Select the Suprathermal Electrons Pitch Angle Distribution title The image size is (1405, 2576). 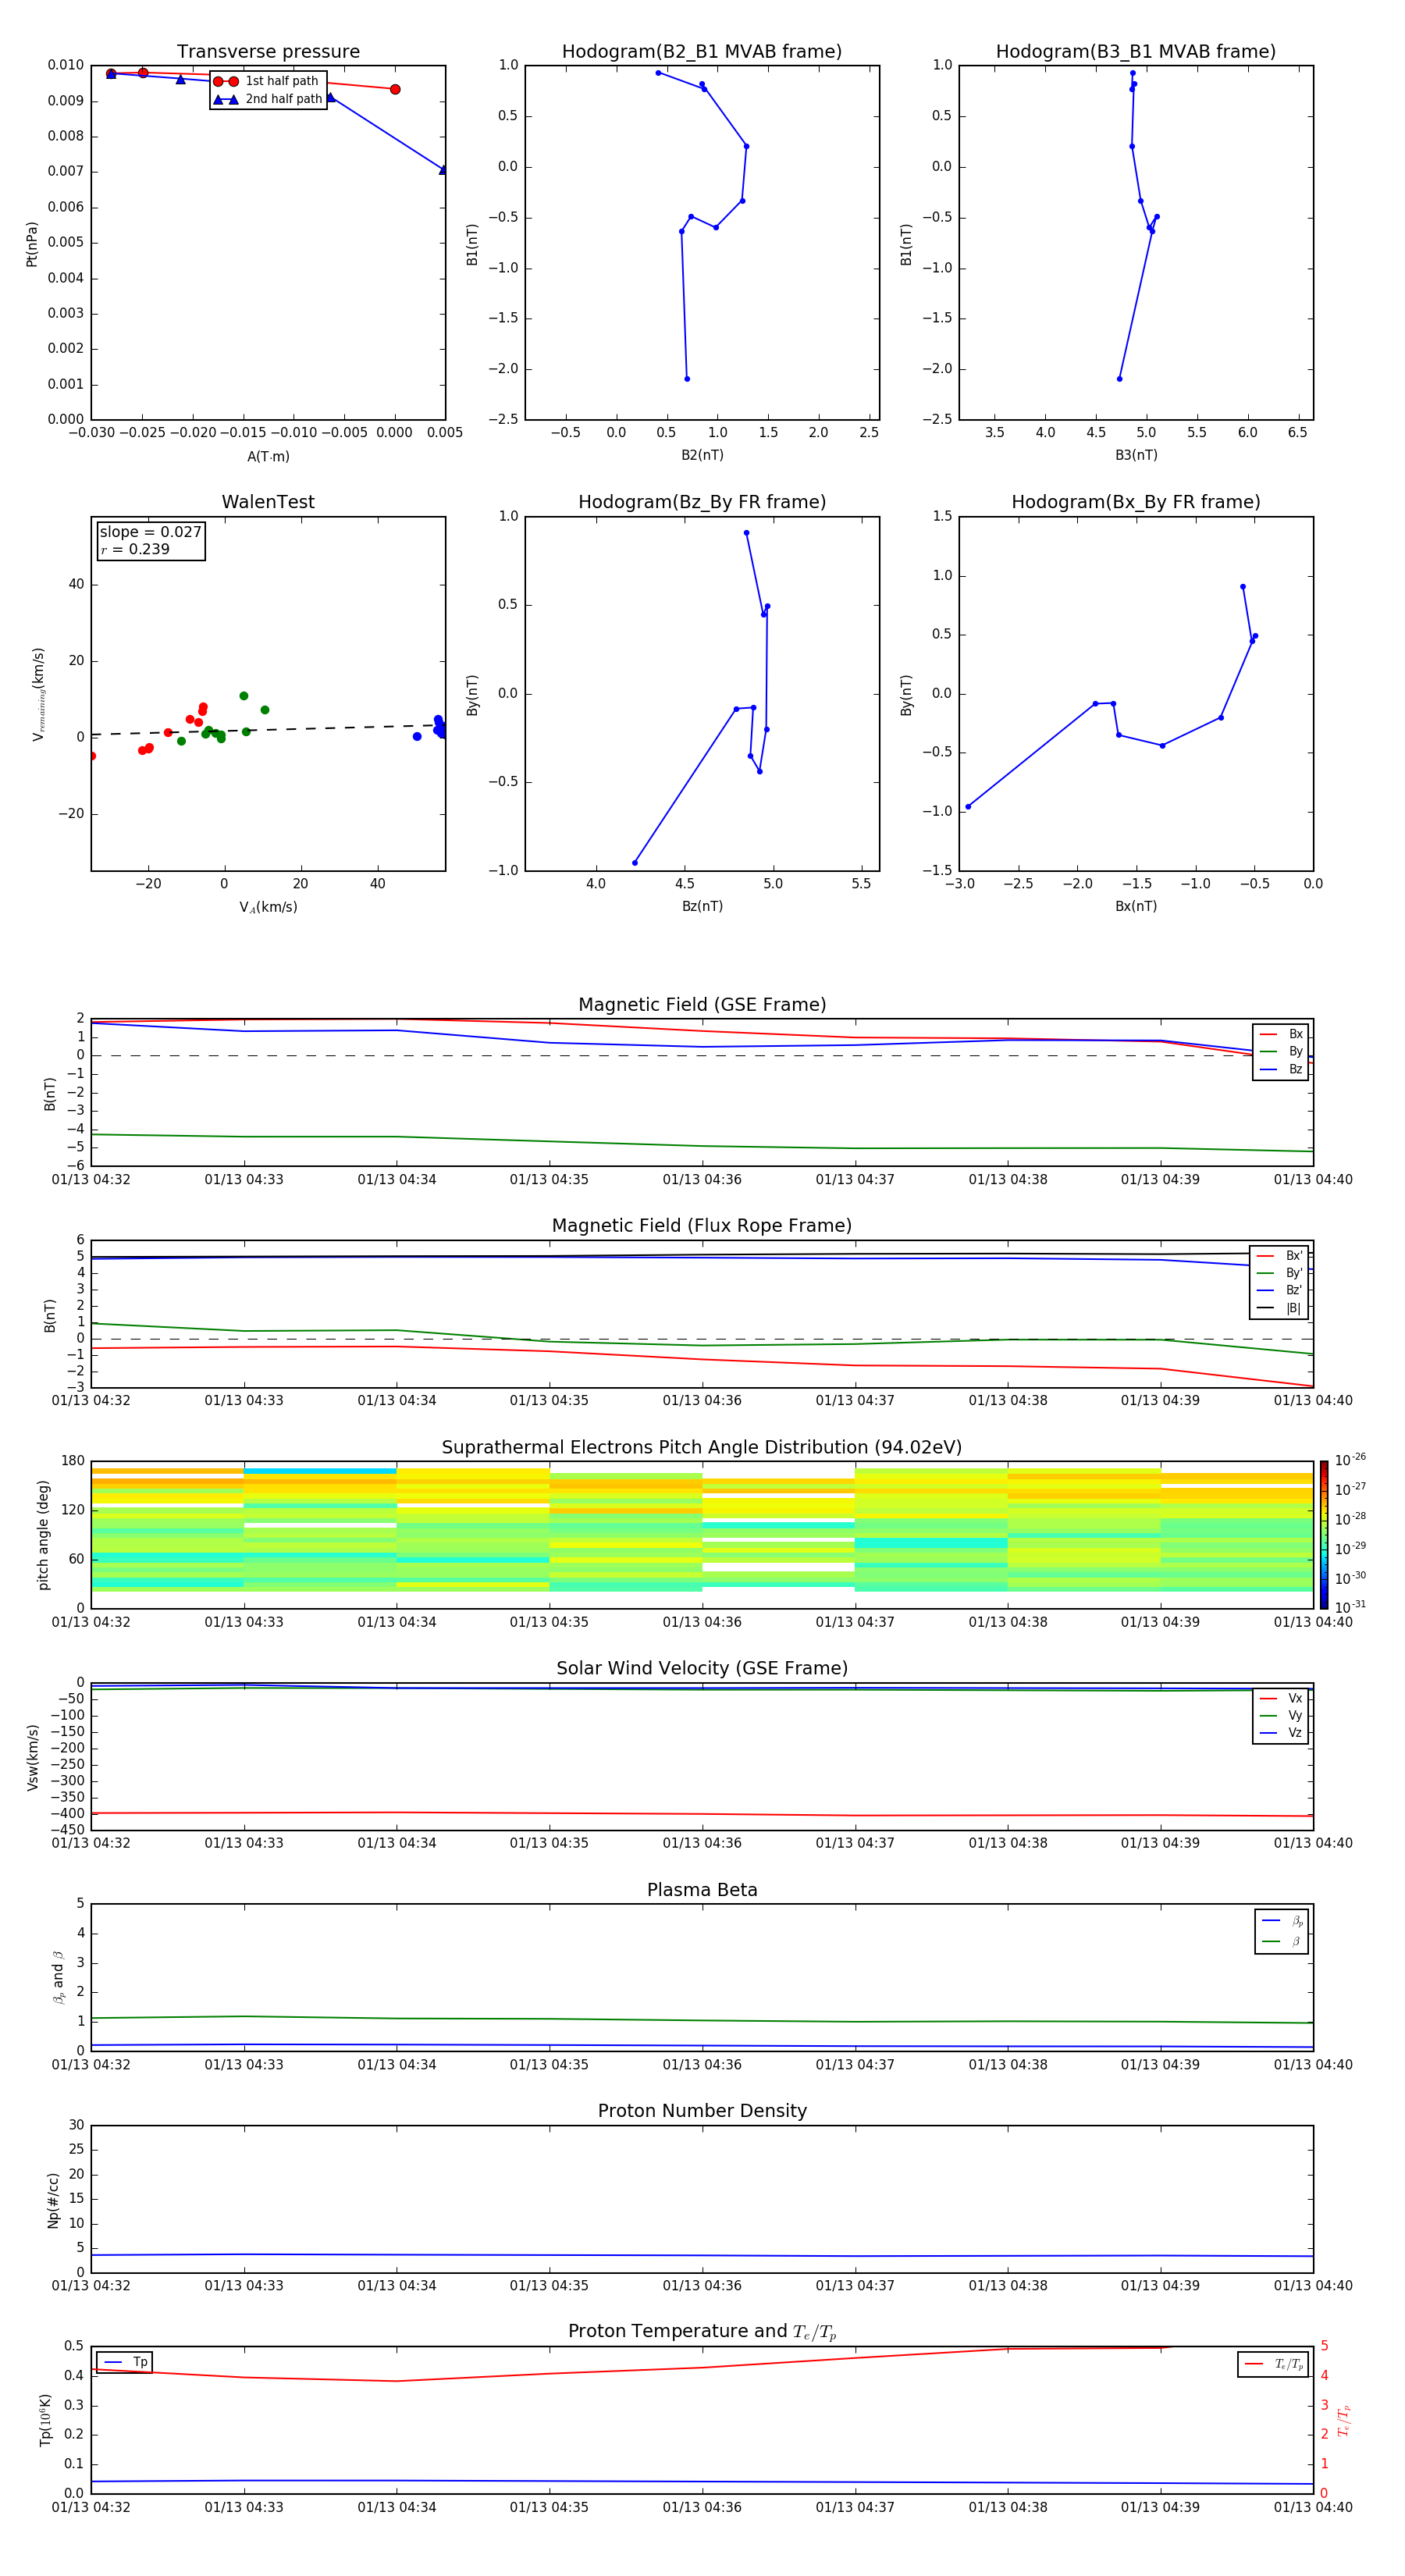point(702,1448)
